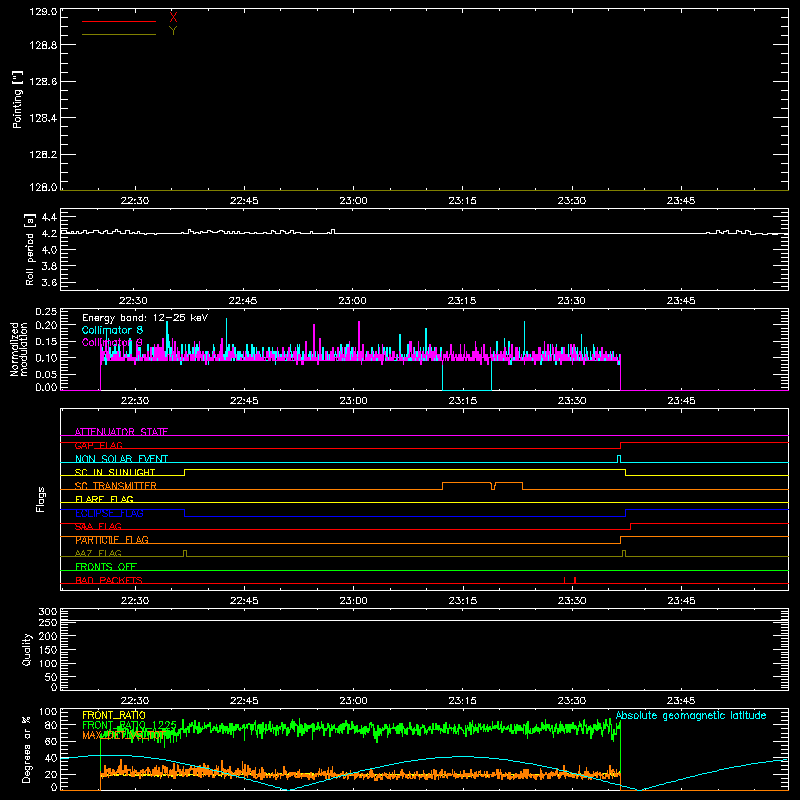Click 23:15 label under Roll period panel
The width and height of the screenshot is (800, 800).
pyautogui.click(x=462, y=301)
